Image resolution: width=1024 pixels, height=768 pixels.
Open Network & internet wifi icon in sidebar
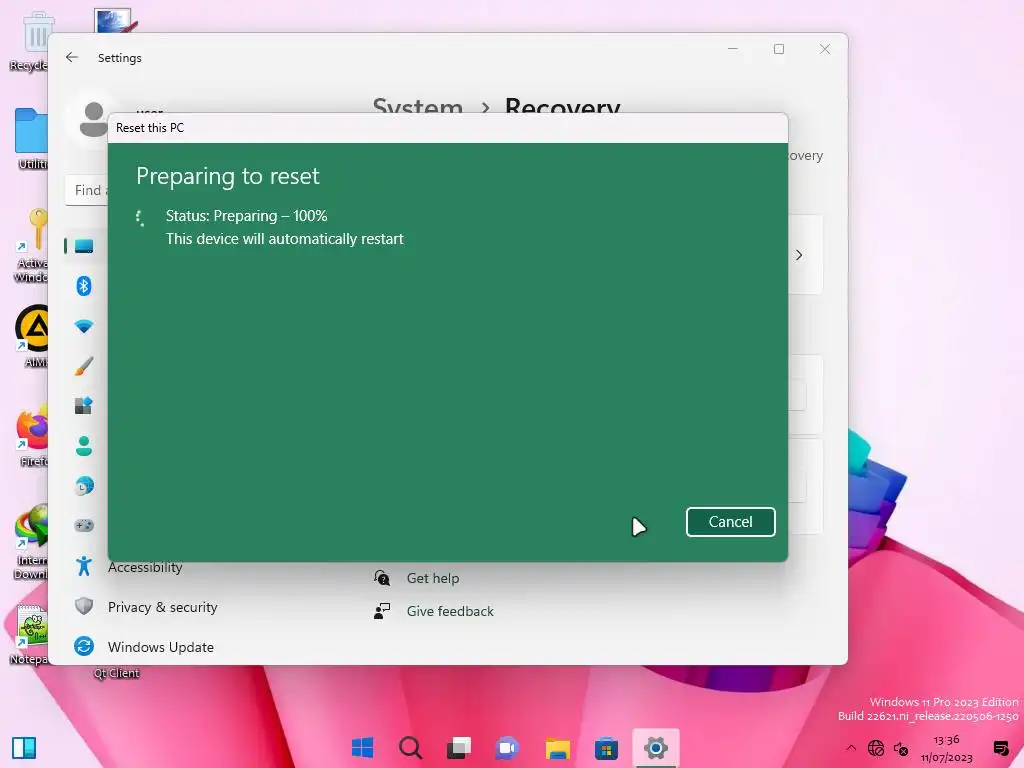point(84,326)
